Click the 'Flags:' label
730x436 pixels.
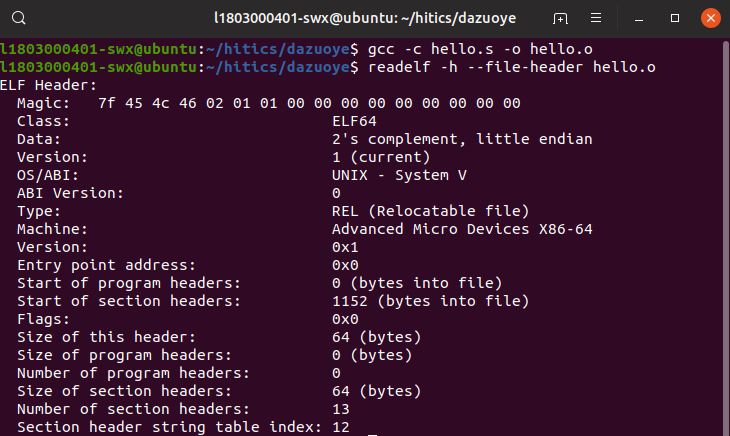(43, 319)
